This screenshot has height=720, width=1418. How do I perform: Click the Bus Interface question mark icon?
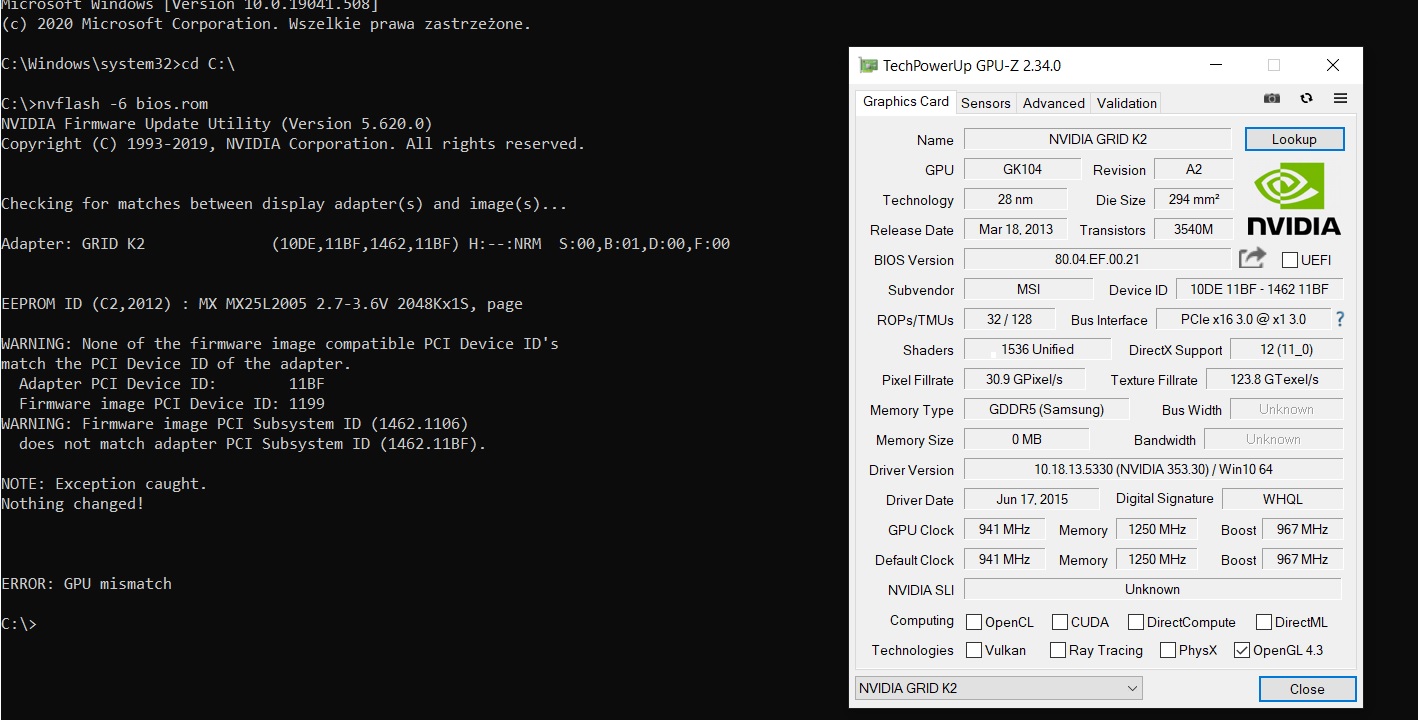pyautogui.click(x=1340, y=320)
